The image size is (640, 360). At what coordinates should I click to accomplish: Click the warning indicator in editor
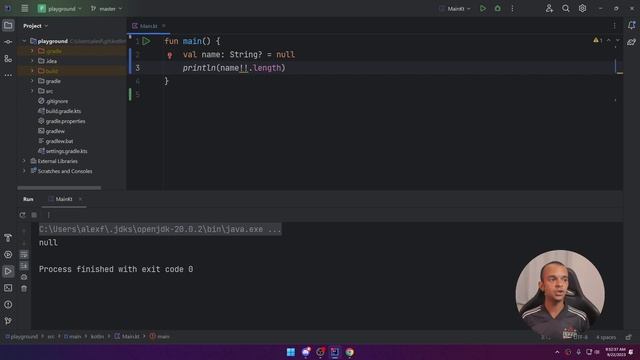598,40
